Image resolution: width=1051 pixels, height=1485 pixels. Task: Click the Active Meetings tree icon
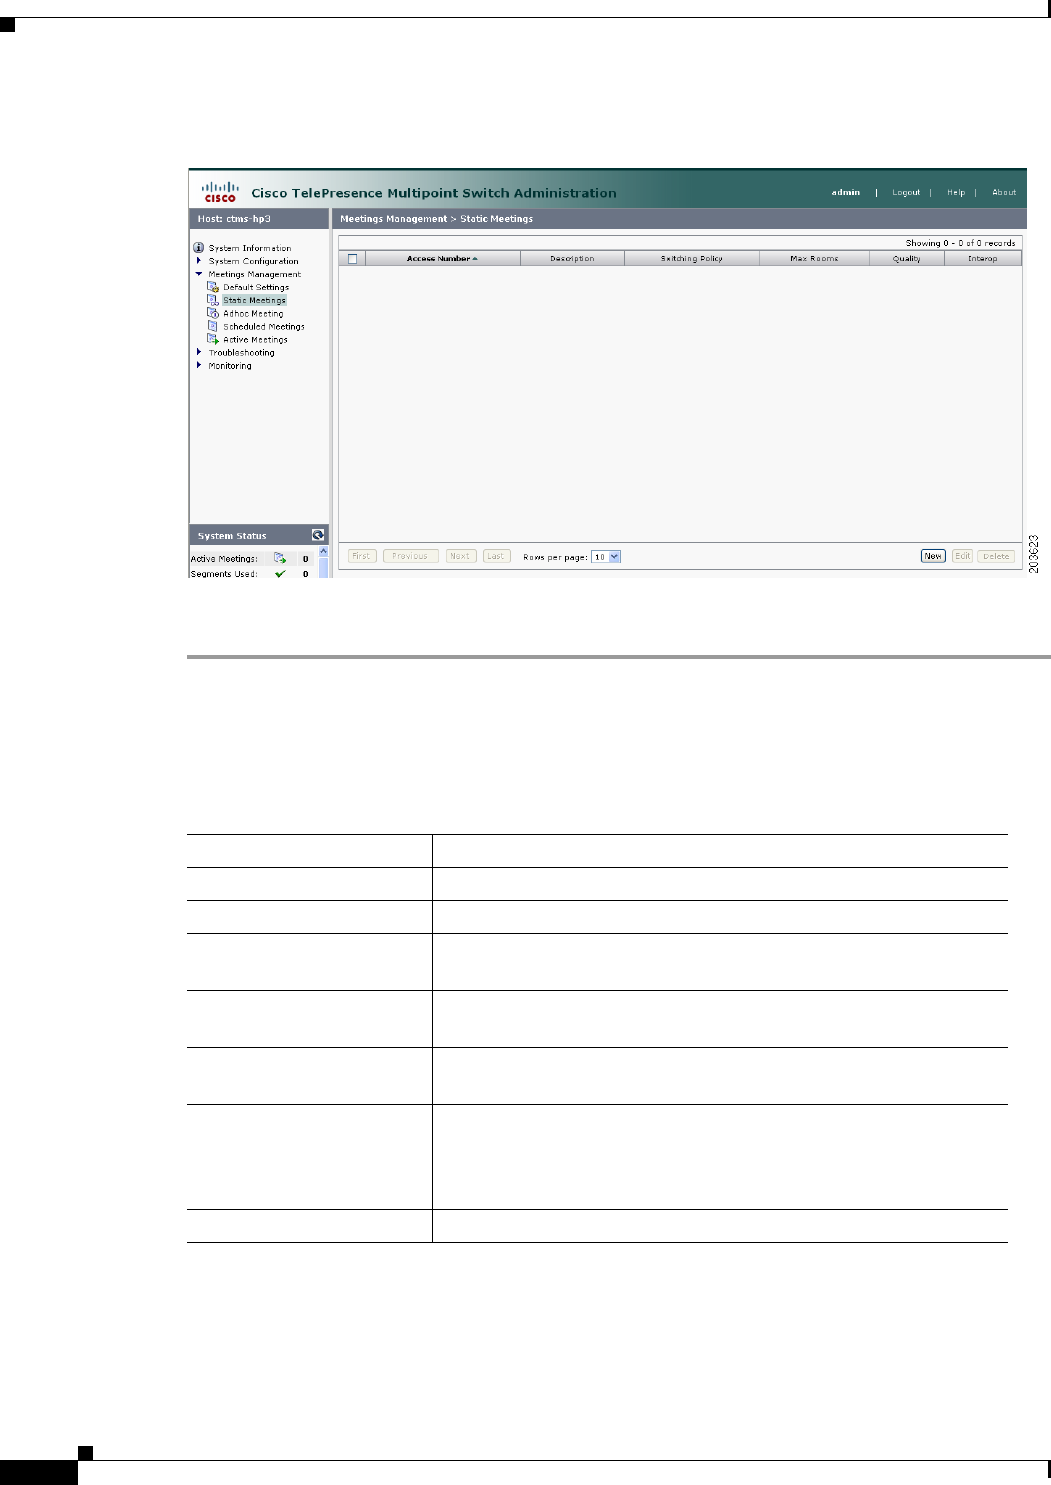pyautogui.click(x=213, y=339)
